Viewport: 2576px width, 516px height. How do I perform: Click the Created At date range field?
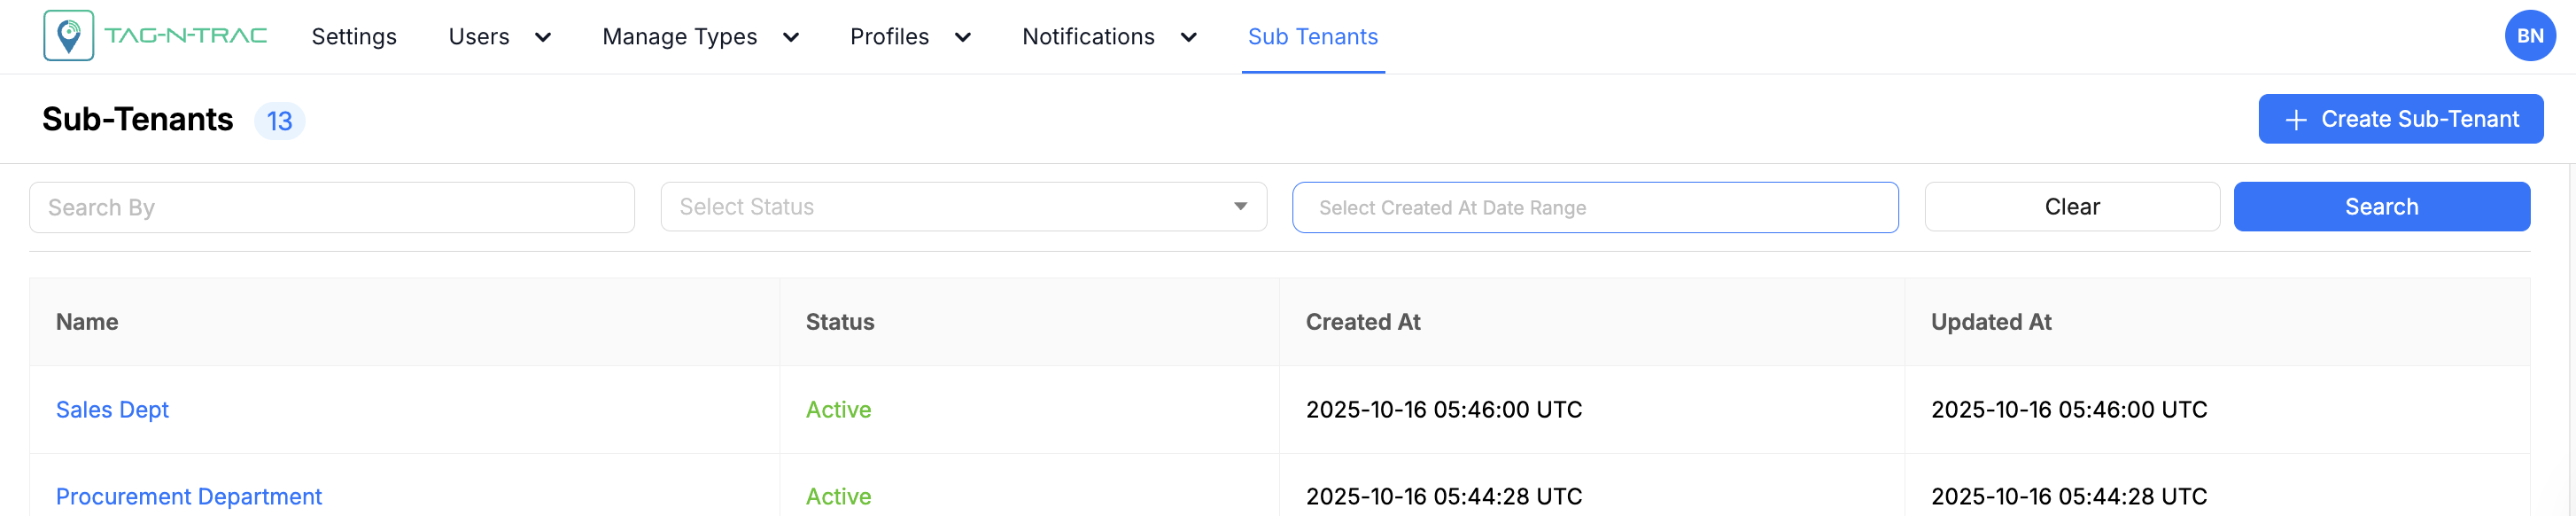click(1594, 207)
